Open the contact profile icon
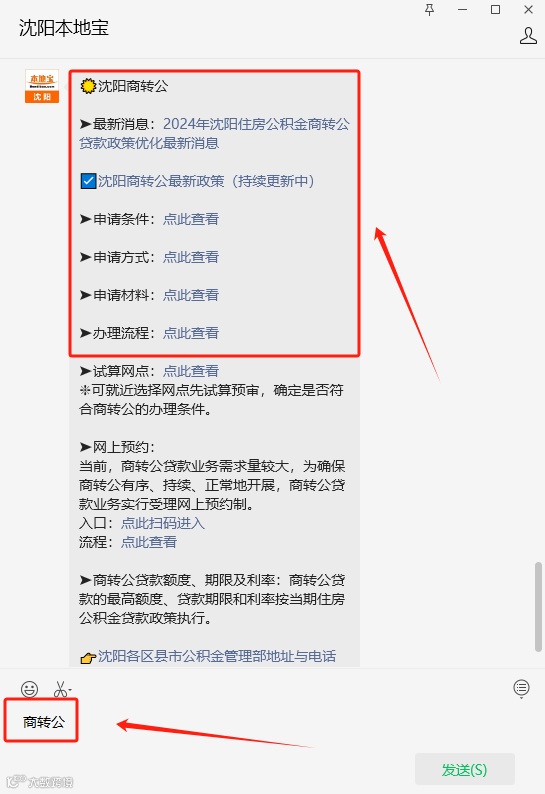The height and width of the screenshot is (794, 545). (x=528, y=36)
